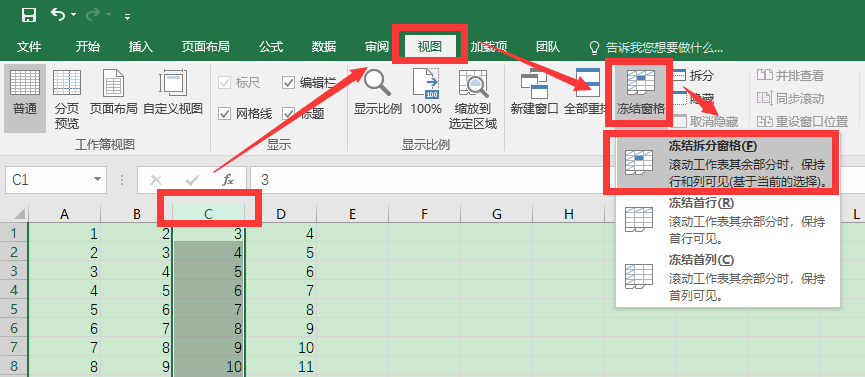Click 重设窗口位置 button

click(802, 121)
